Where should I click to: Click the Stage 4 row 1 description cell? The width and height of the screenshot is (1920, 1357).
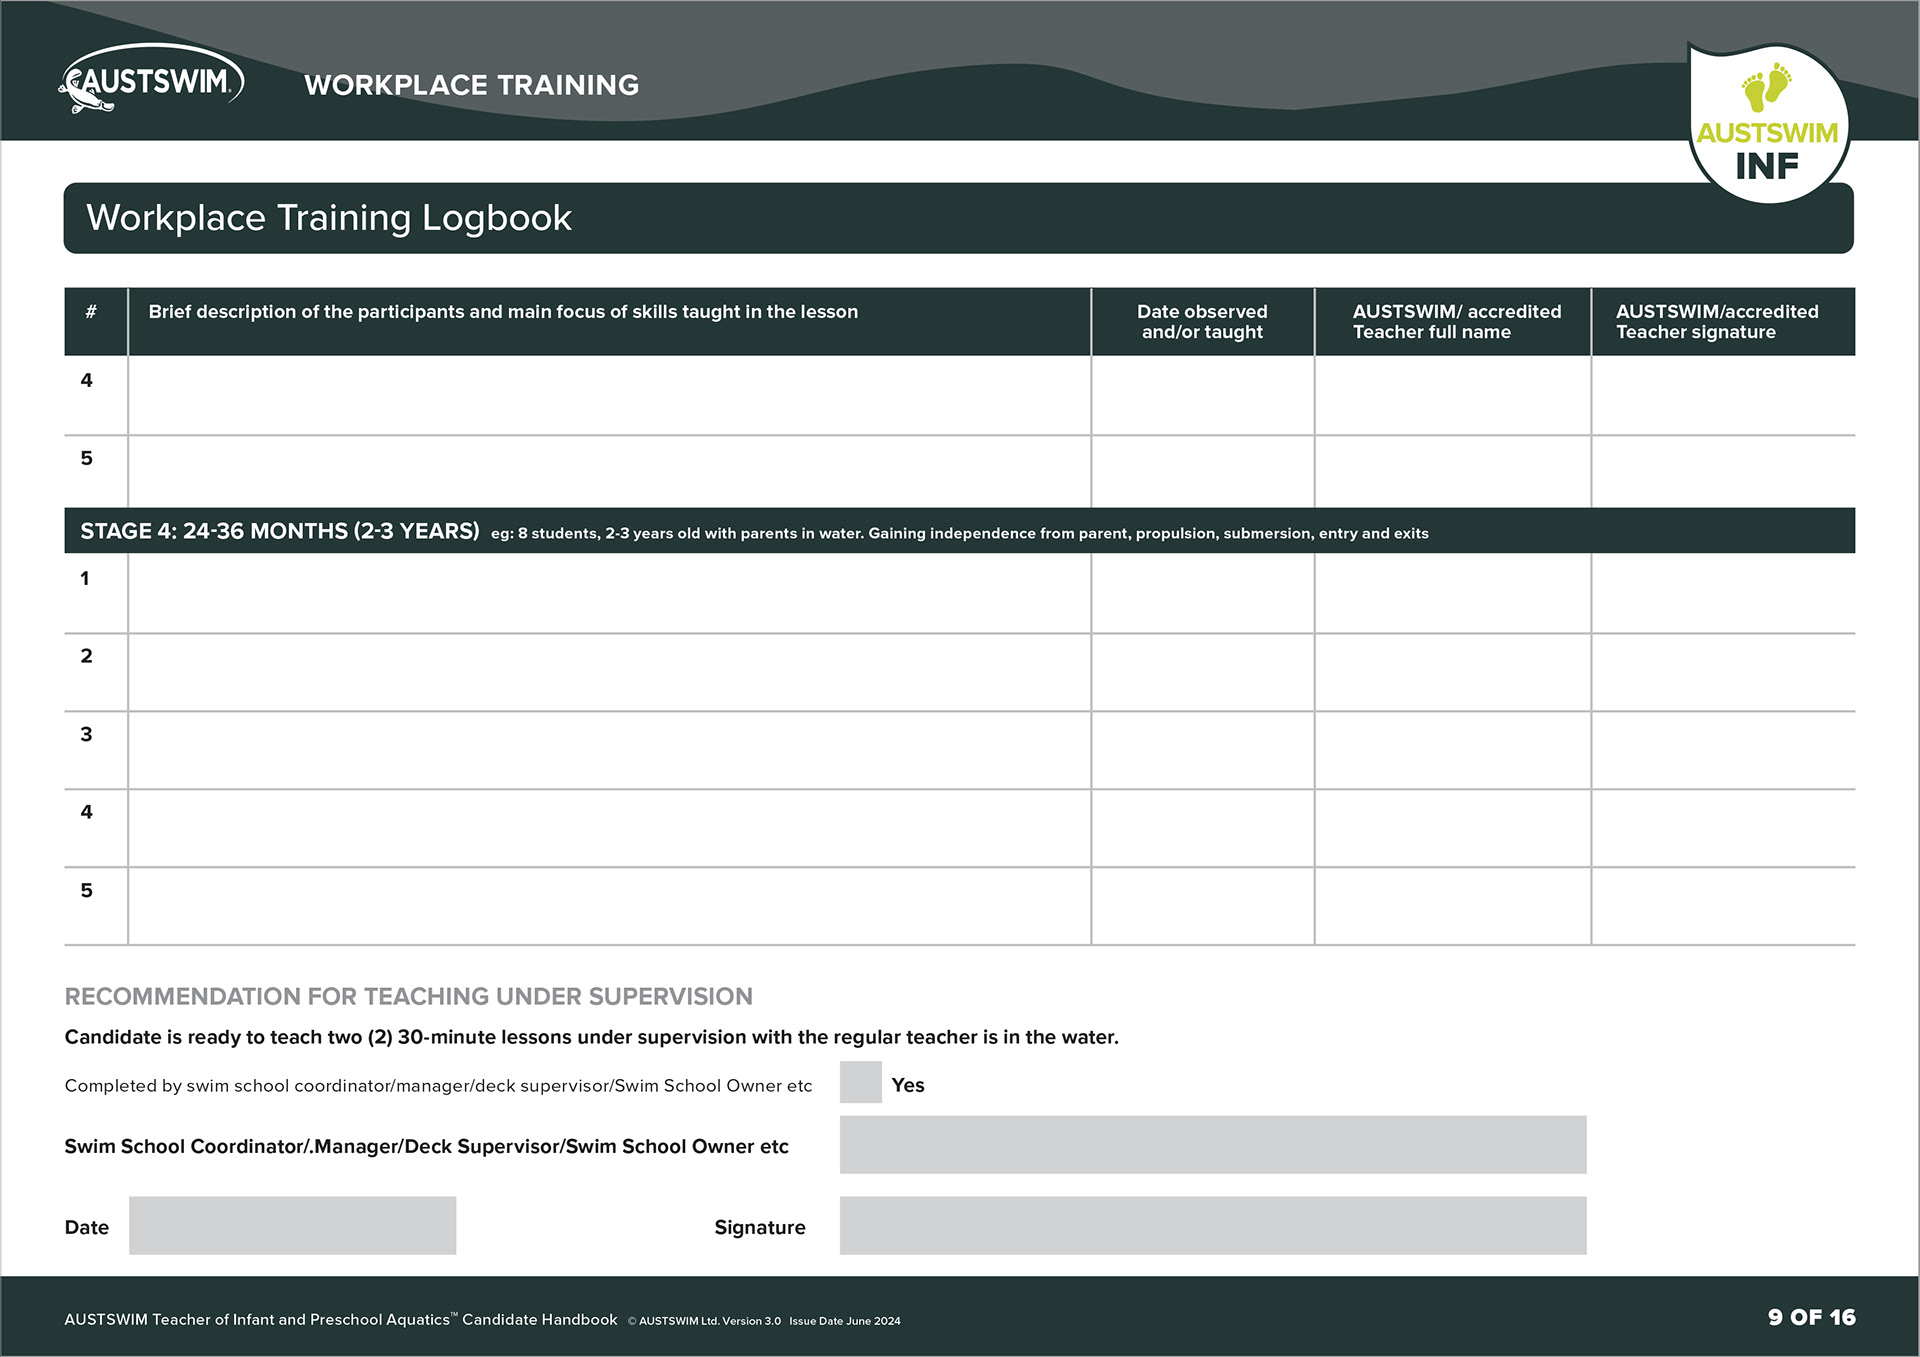(x=609, y=593)
